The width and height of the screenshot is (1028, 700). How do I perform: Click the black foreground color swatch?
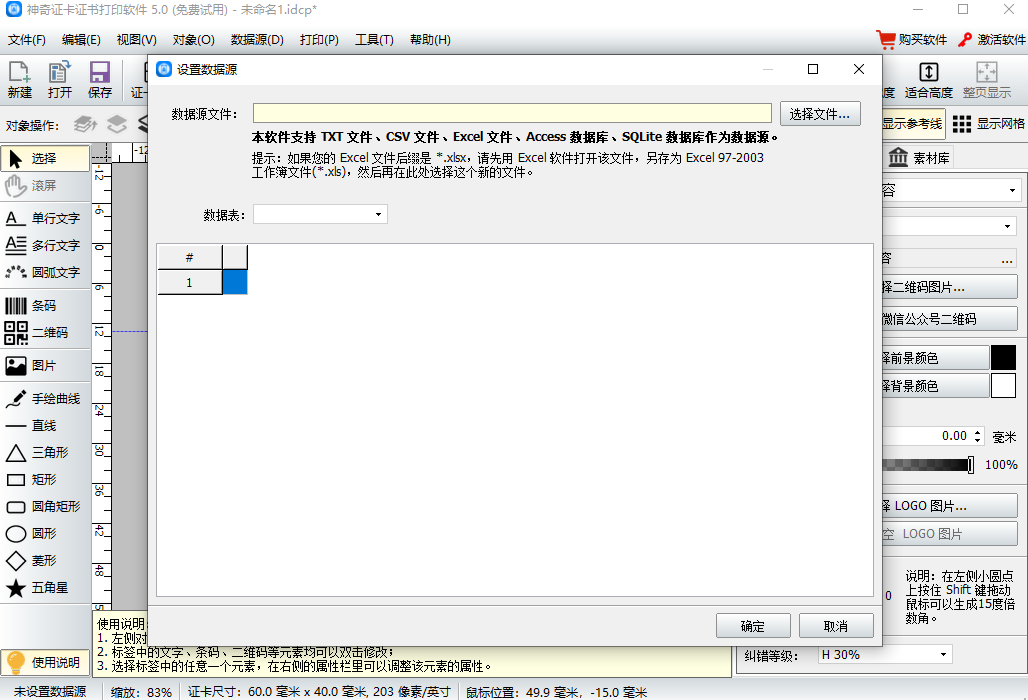[x=1003, y=358]
